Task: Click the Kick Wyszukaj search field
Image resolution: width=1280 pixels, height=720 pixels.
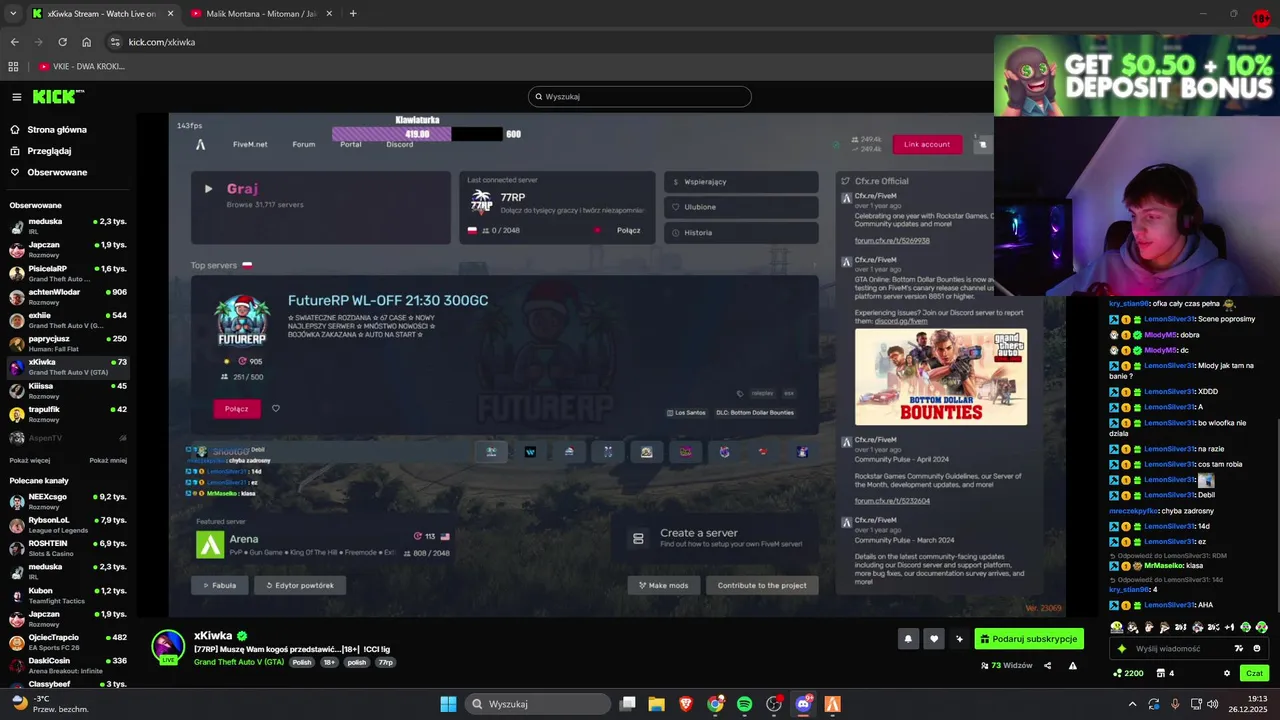Action: click(640, 96)
